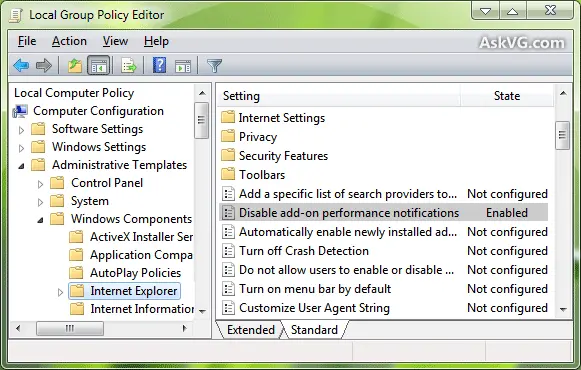Expand the Control Panel node
The width and height of the screenshot is (581, 370).
coord(40,184)
